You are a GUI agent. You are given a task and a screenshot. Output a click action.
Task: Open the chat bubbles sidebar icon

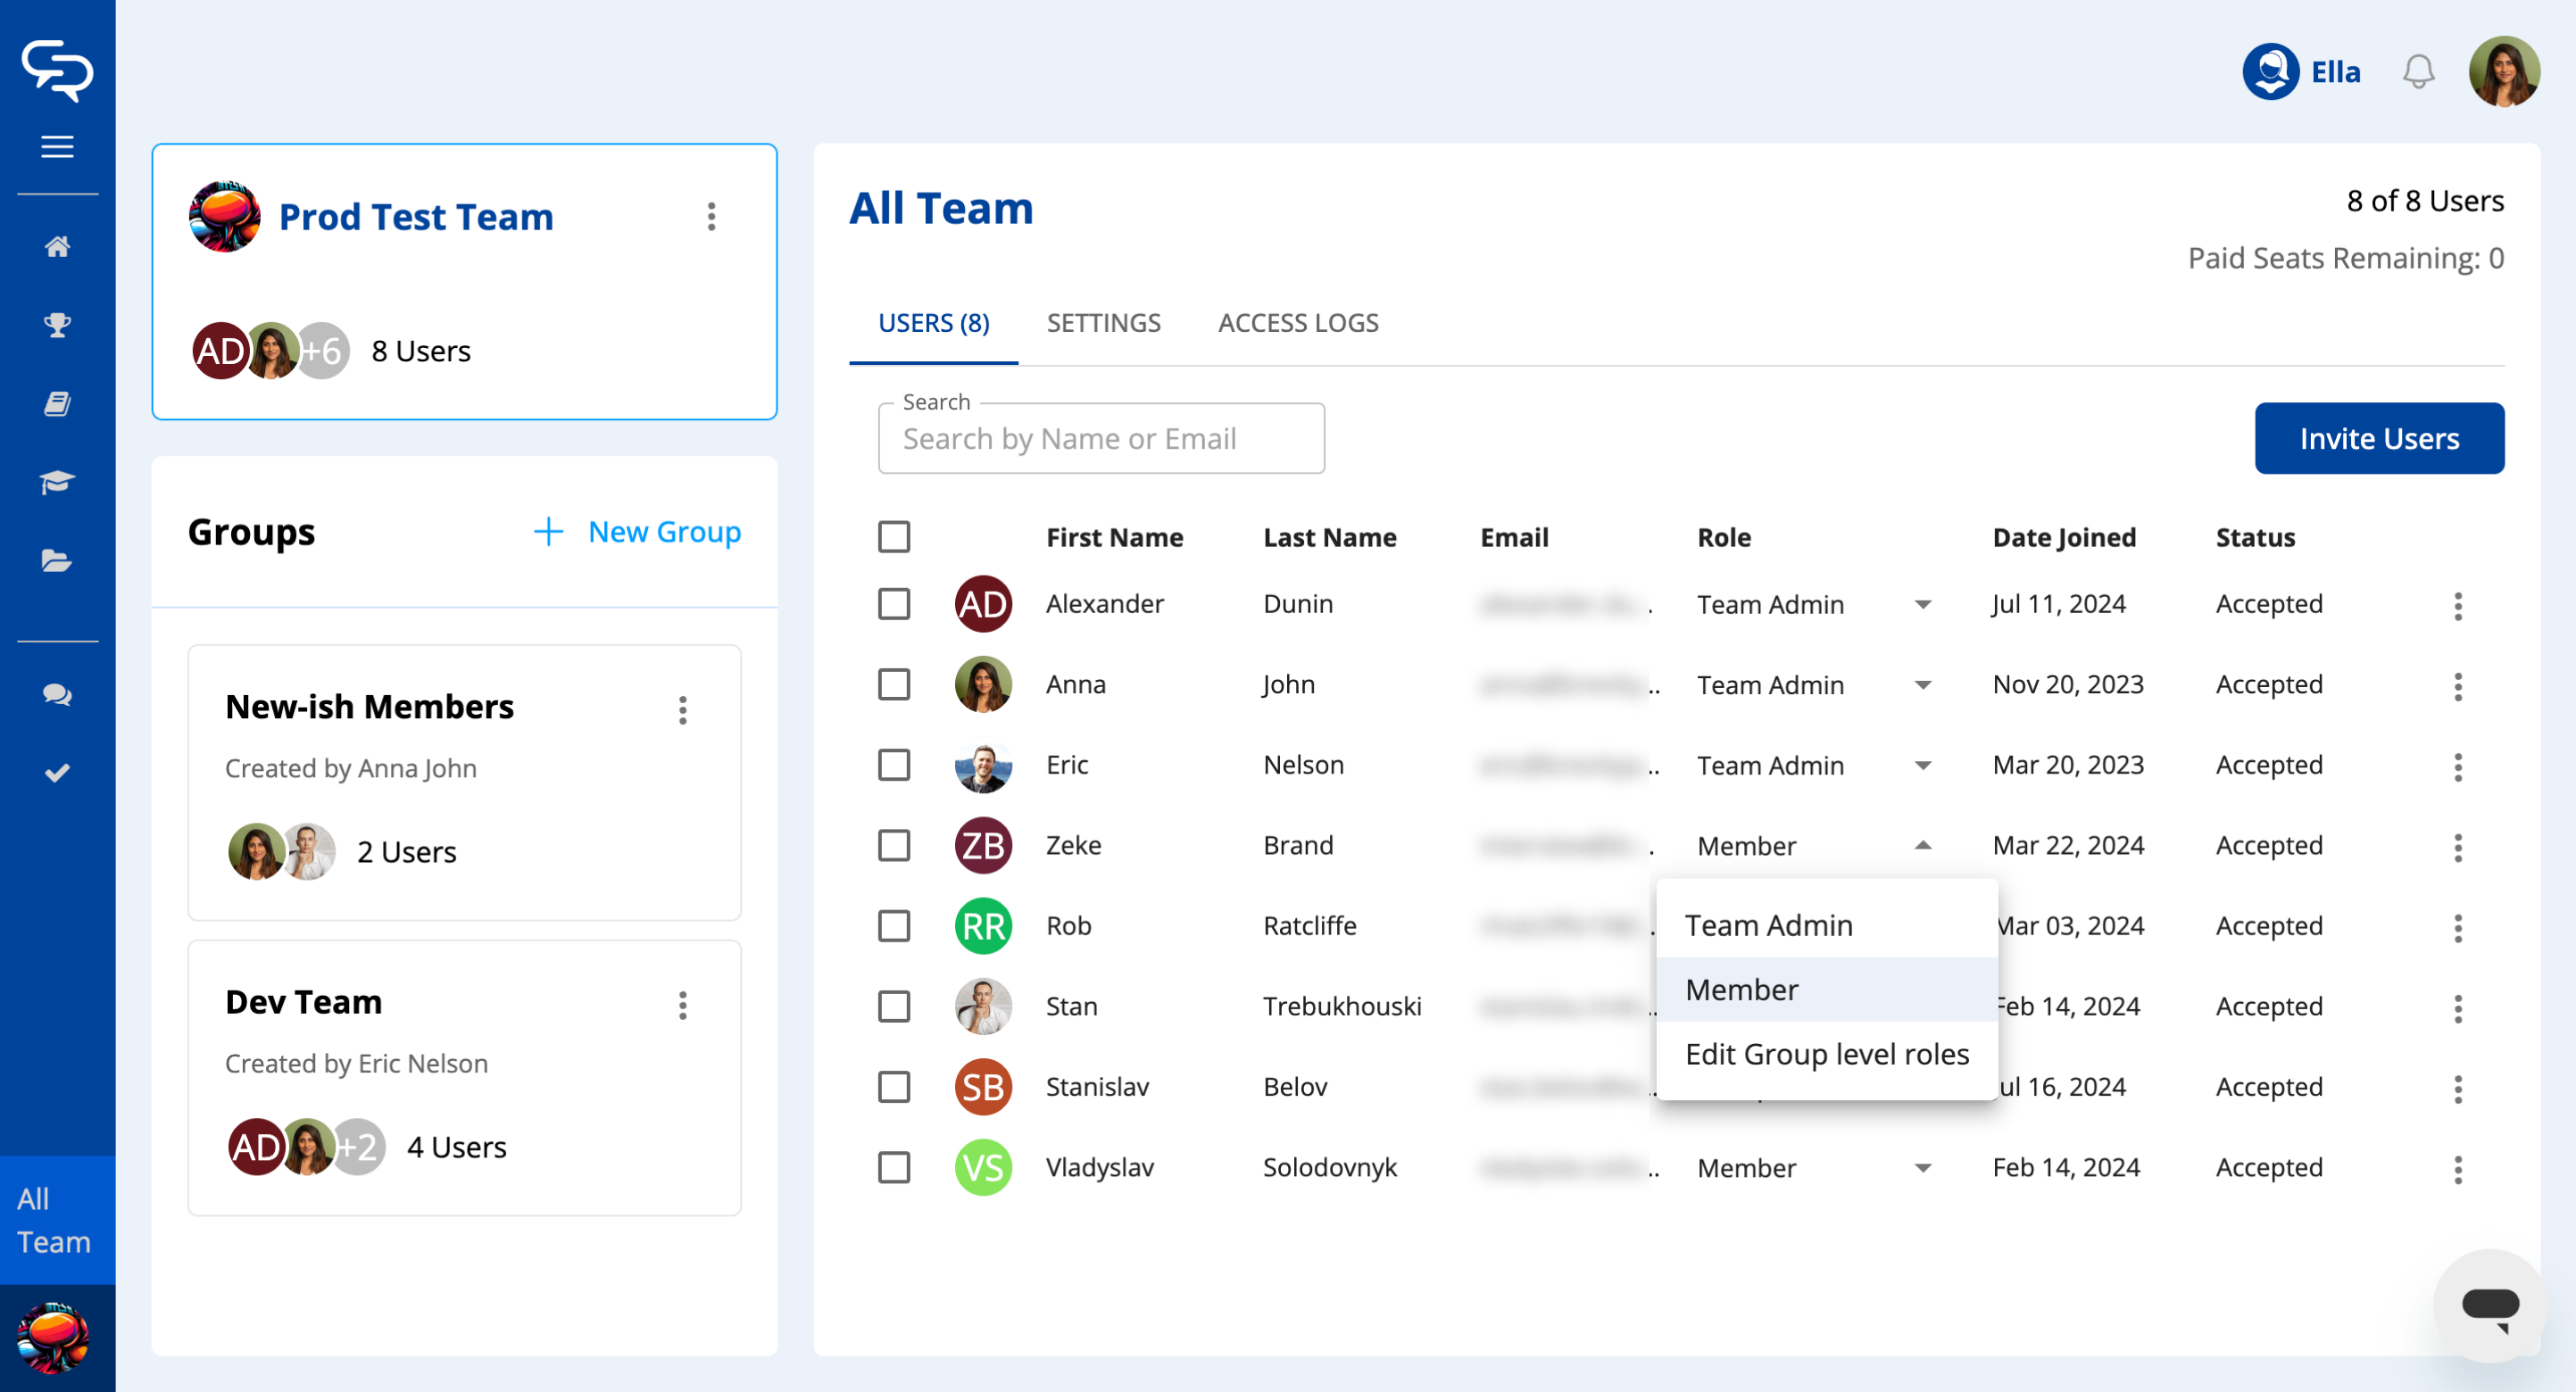click(57, 694)
